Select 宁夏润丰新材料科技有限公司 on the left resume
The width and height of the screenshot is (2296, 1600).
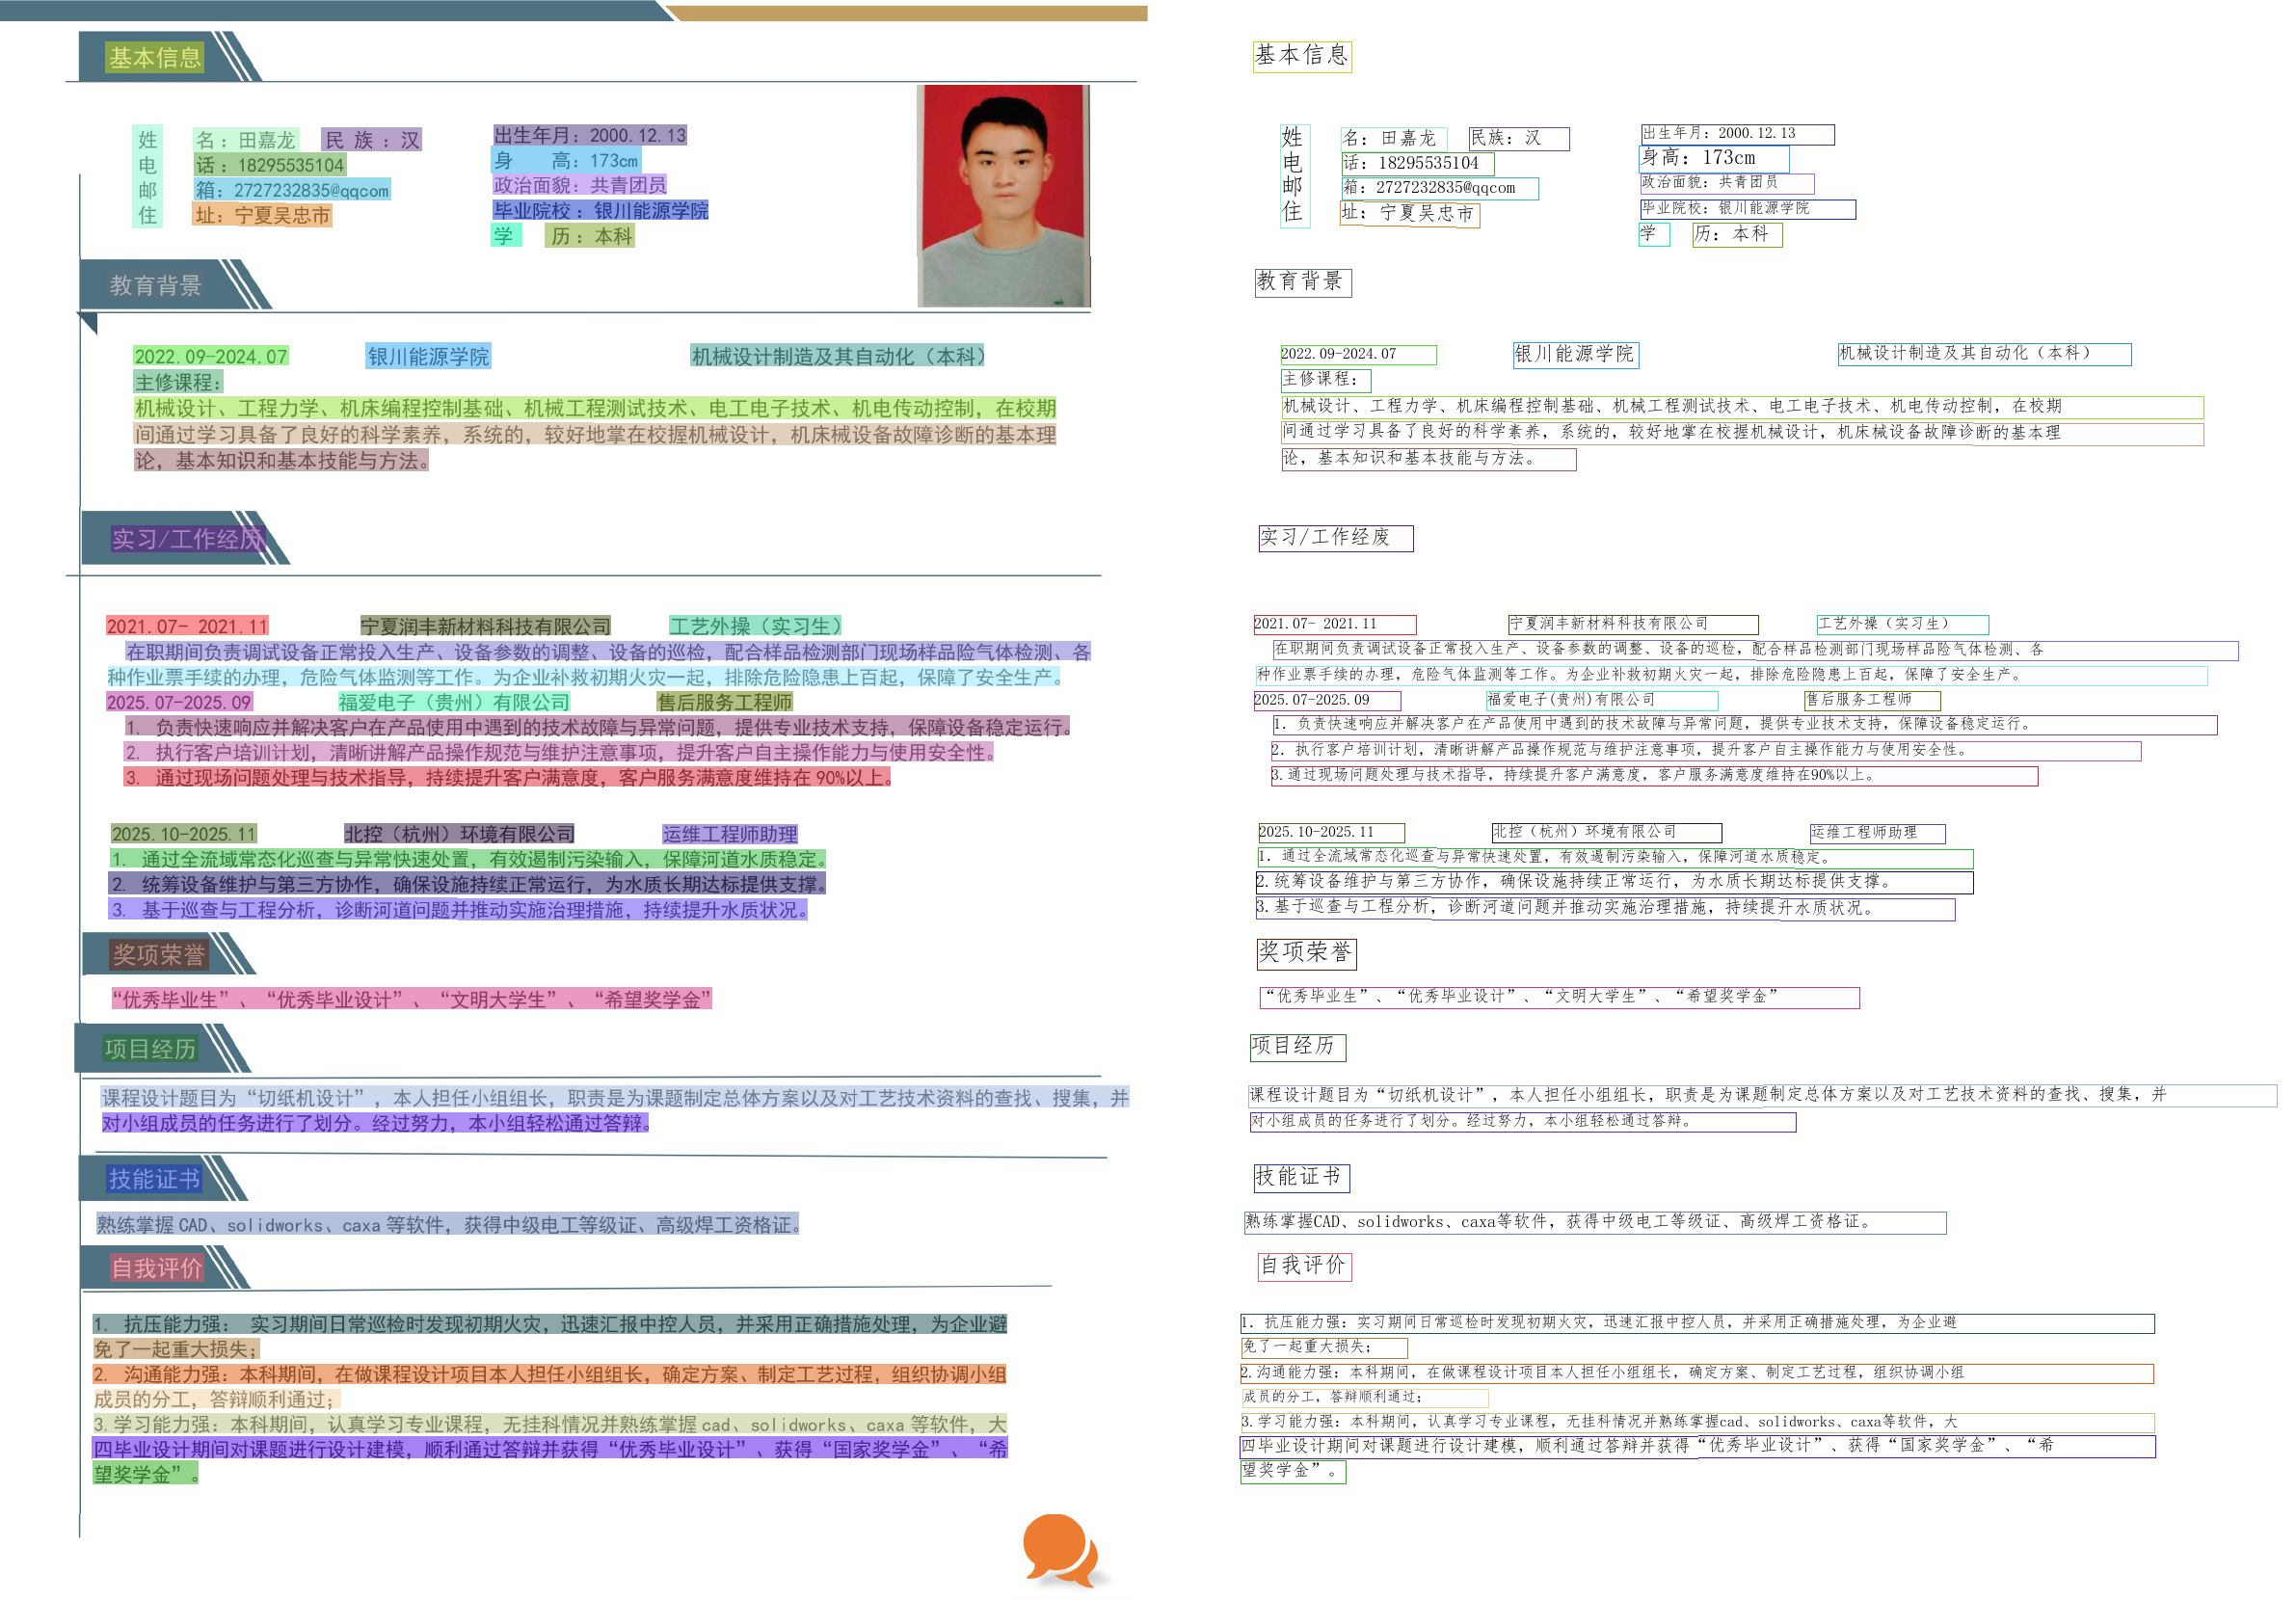coord(485,626)
